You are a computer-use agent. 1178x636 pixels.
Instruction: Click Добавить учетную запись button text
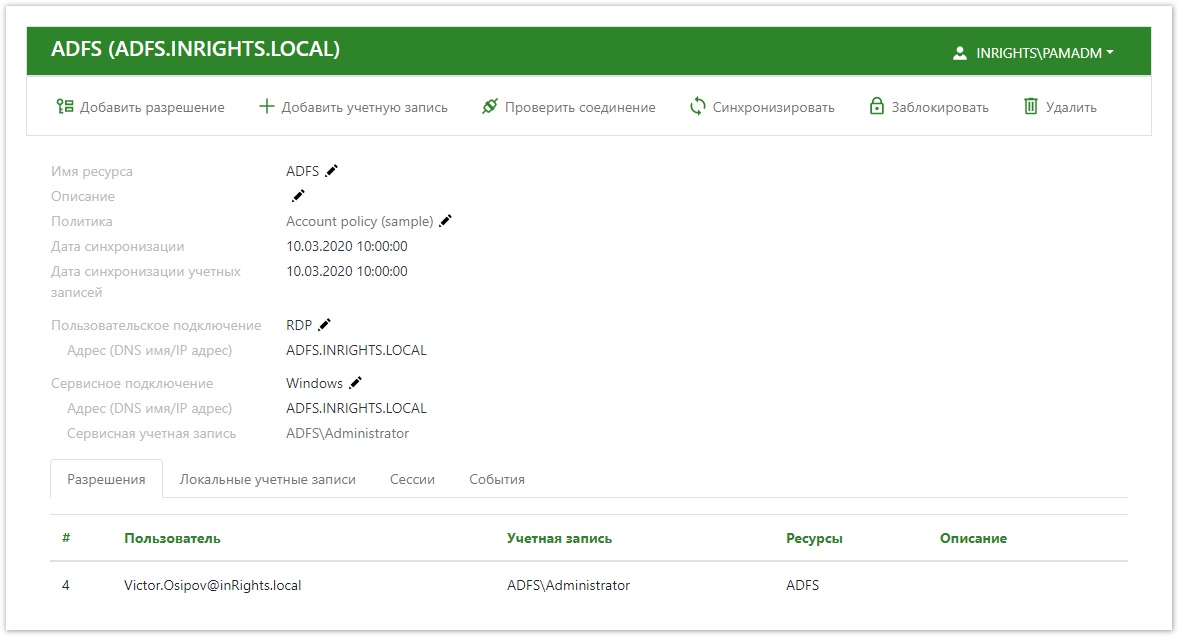pyautogui.click(x=364, y=107)
